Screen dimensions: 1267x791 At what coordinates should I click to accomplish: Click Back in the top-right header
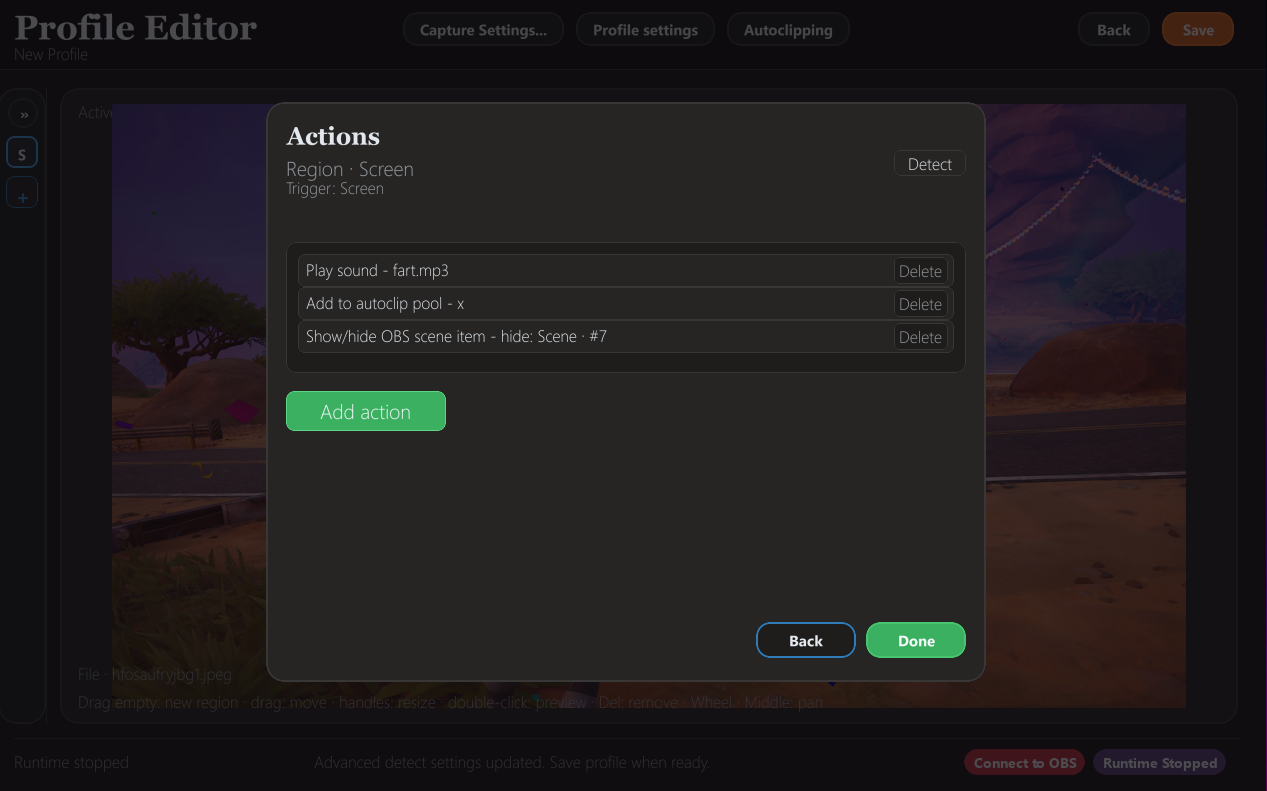pos(1113,29)
